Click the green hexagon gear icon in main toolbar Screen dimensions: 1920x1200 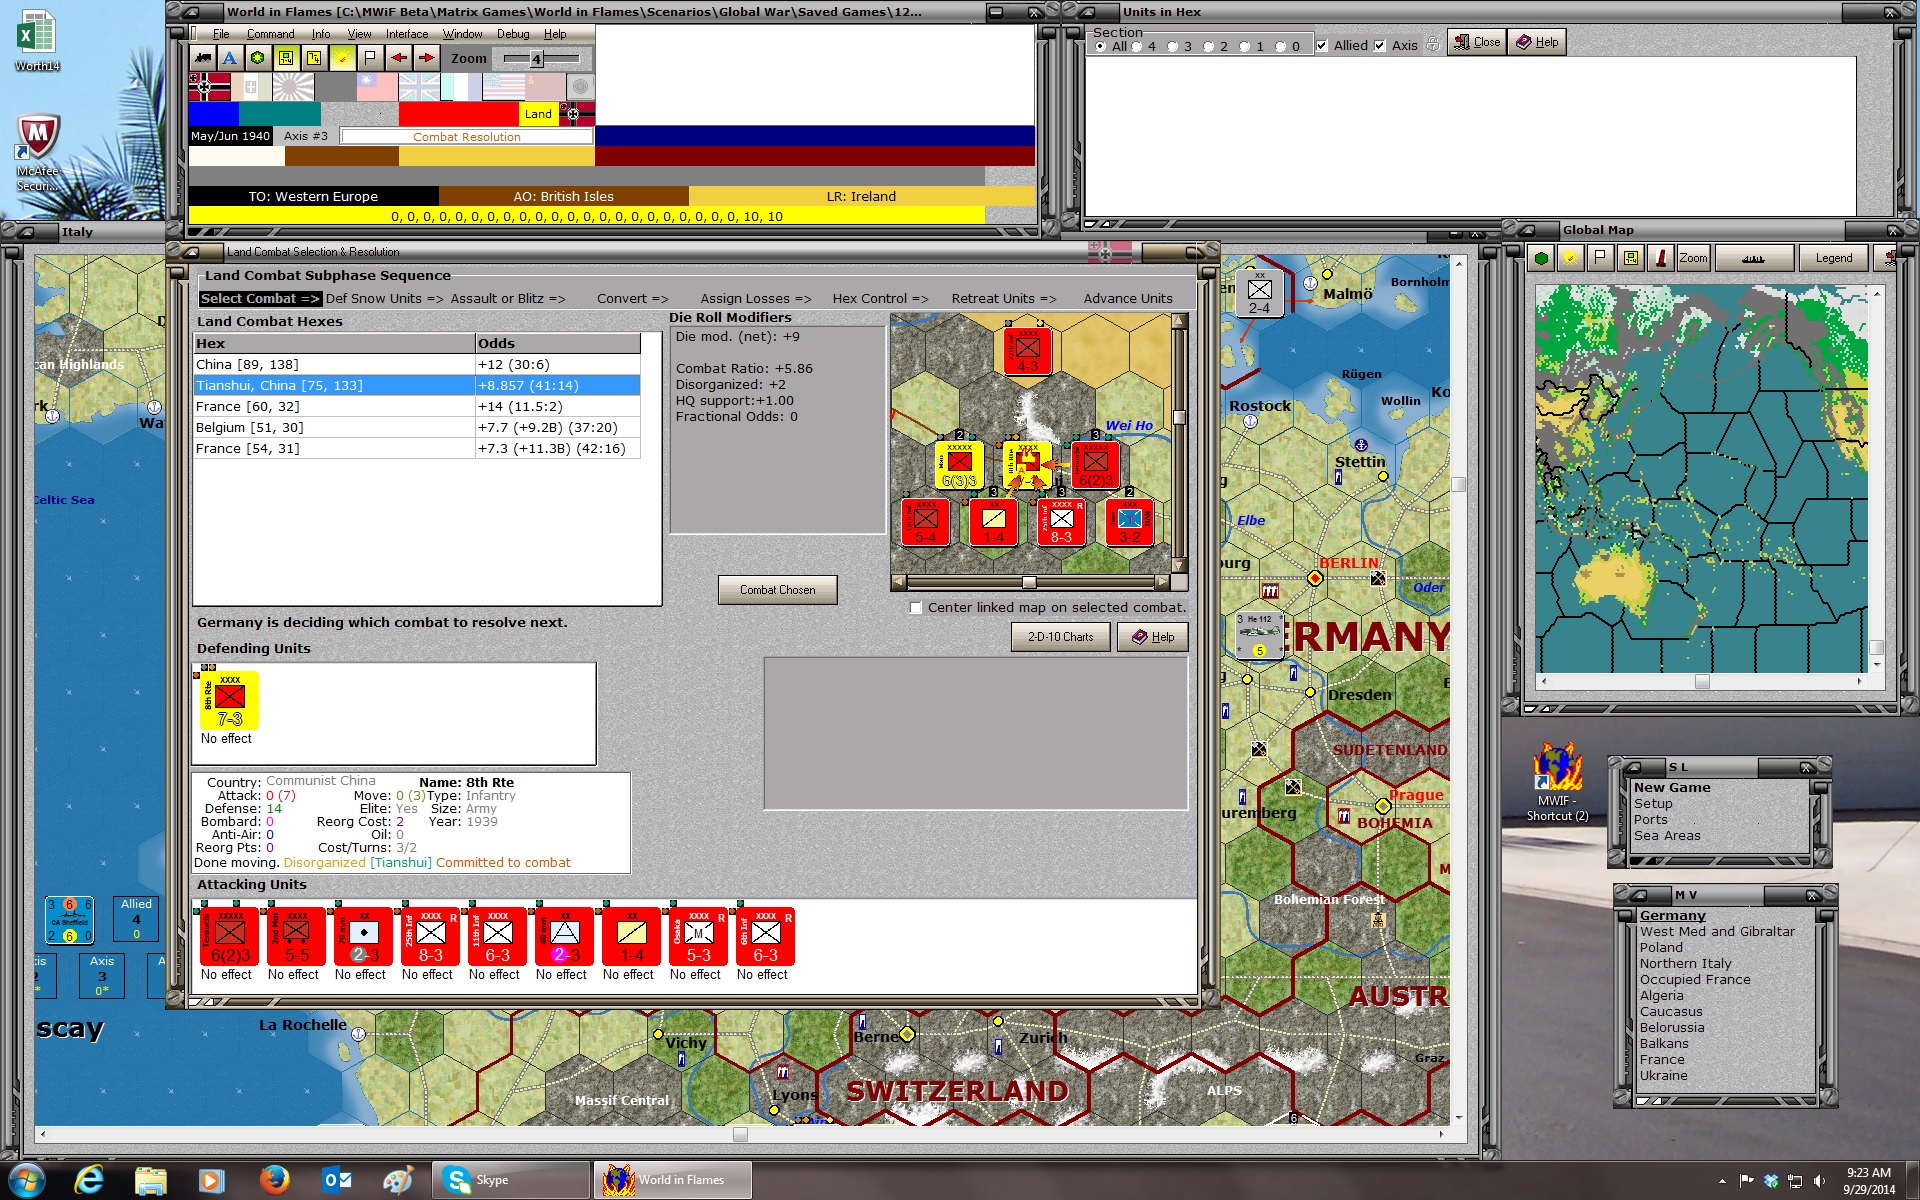point(258,58)
